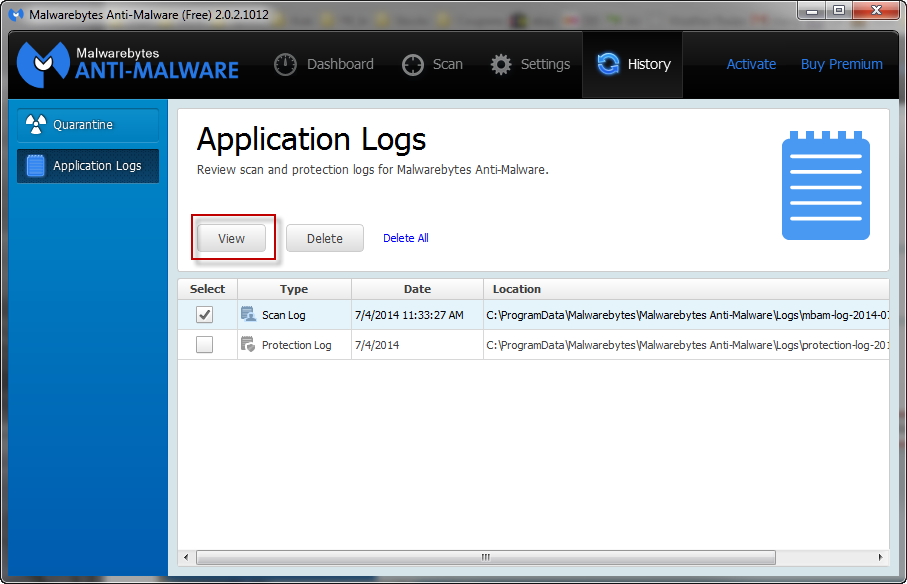Uncheck the Scan Log checkbox
This screenshot has width=907, height=584.
204,315
